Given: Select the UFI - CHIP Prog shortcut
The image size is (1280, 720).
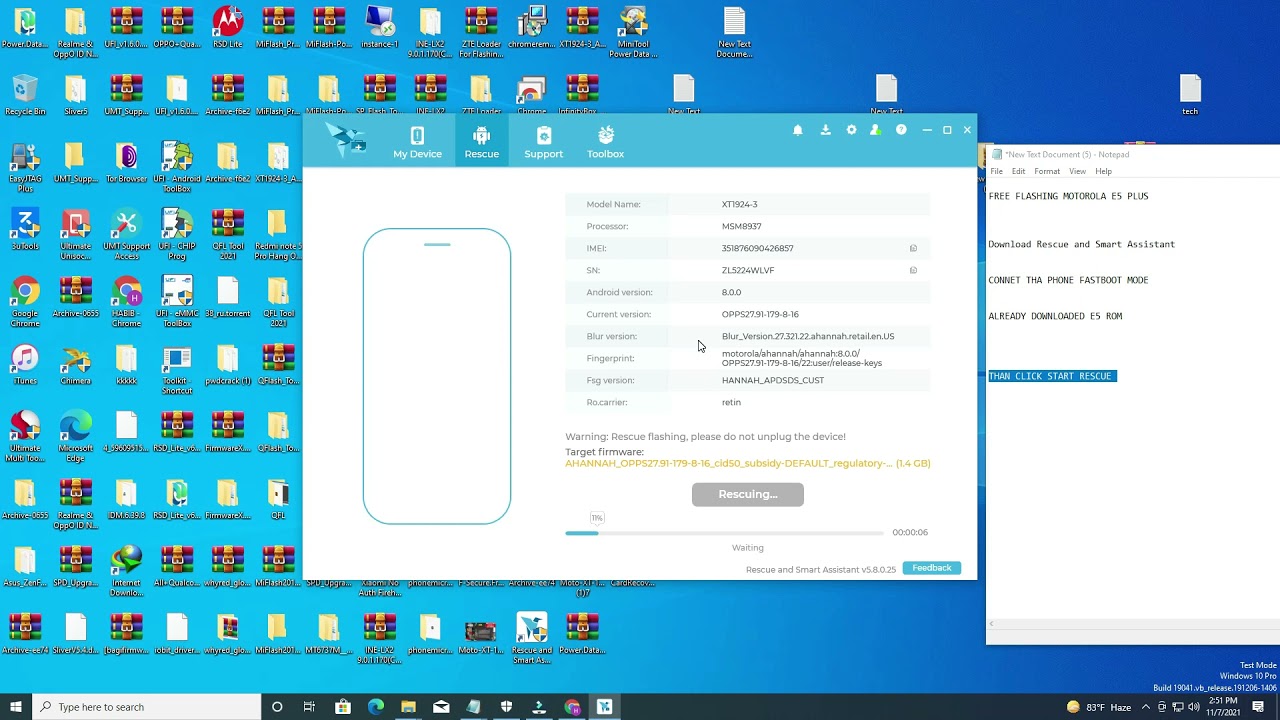Looking at the screenshot, I should (x=177, y=235).
